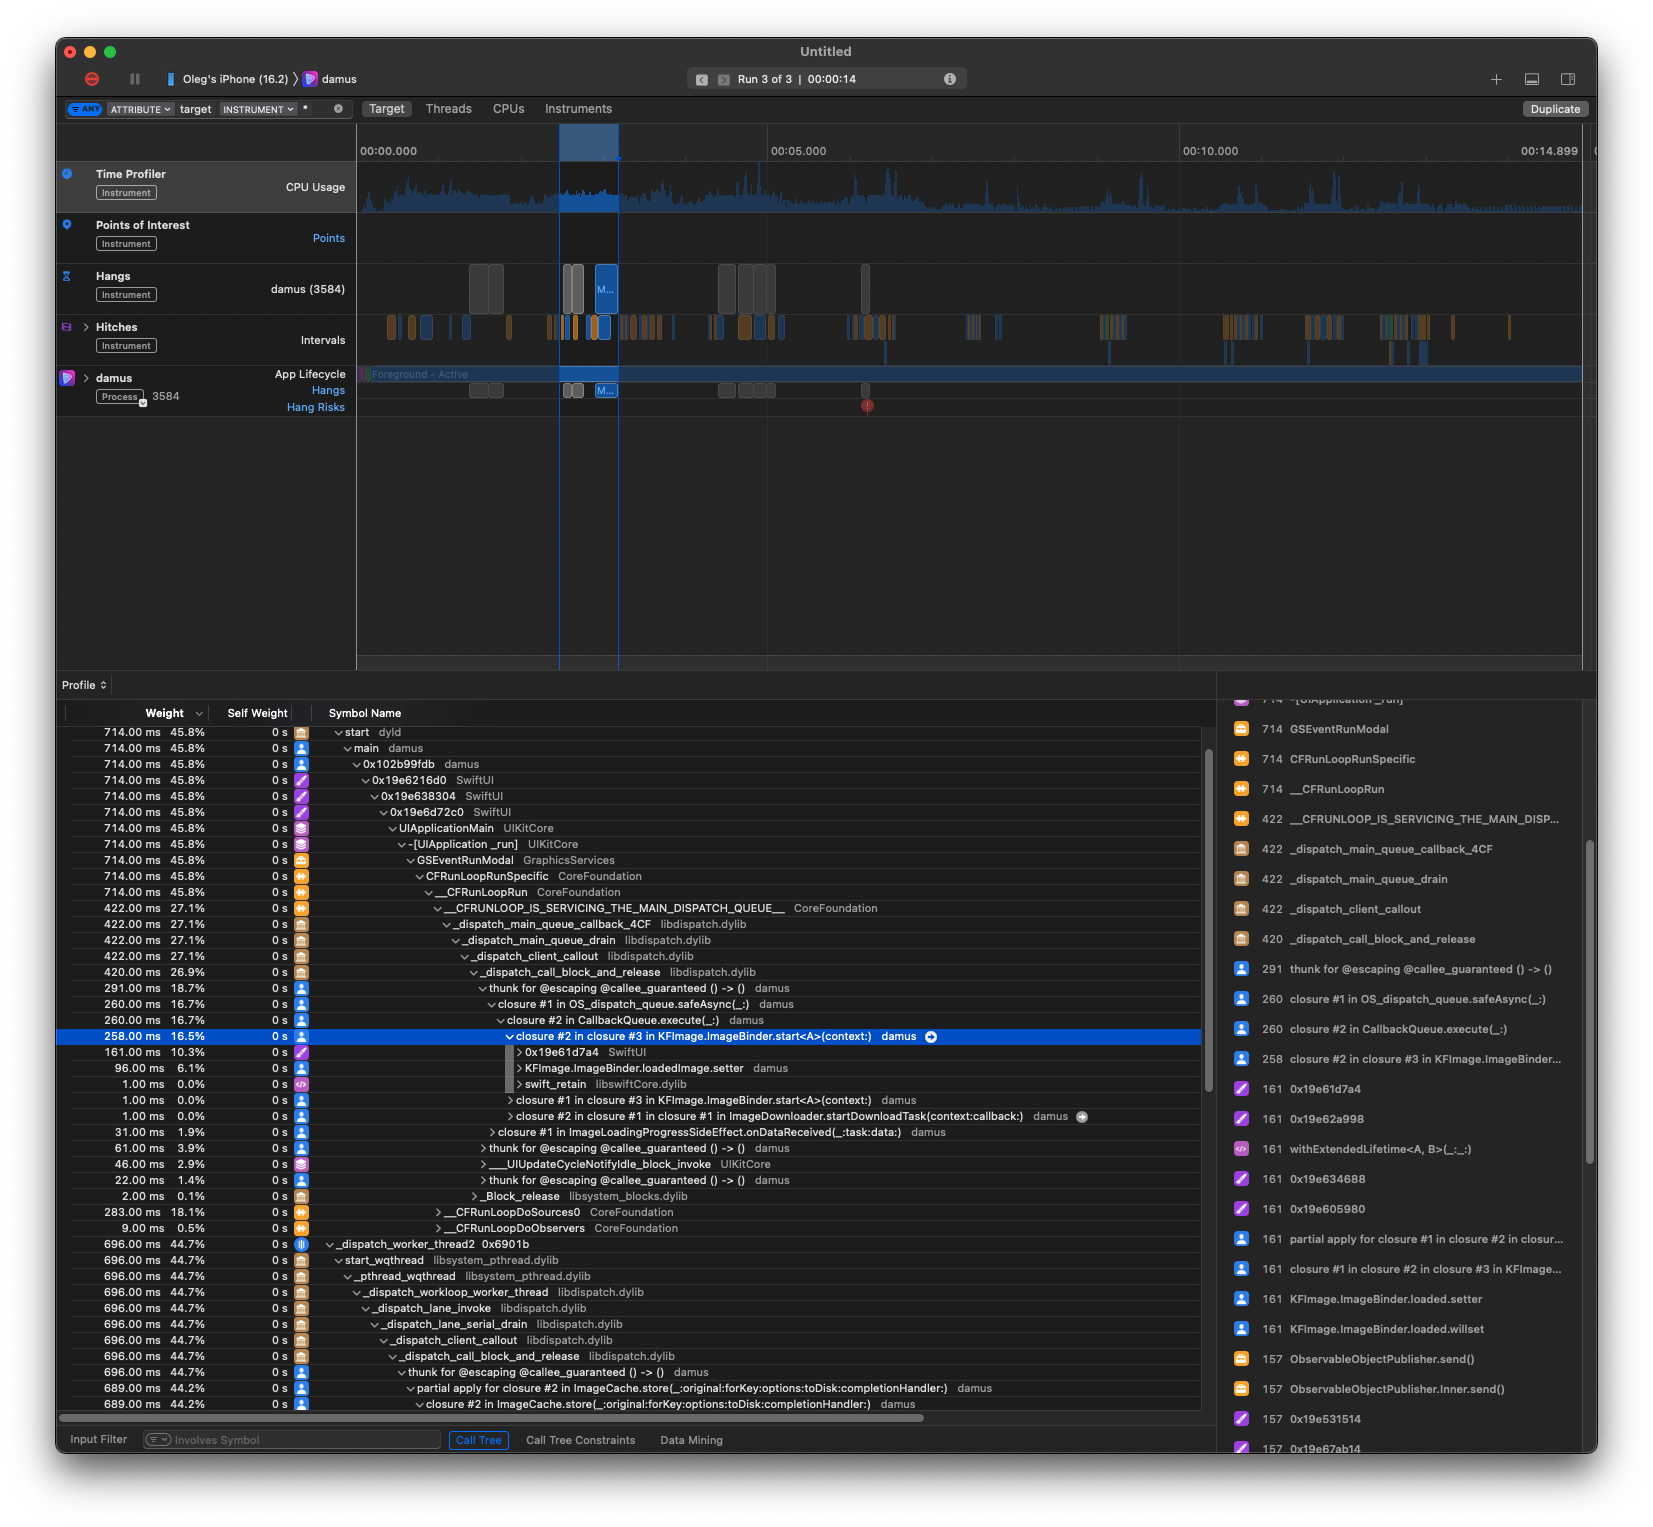
Task: Switch to the Instruments tab
Action: tap(578, 109)
